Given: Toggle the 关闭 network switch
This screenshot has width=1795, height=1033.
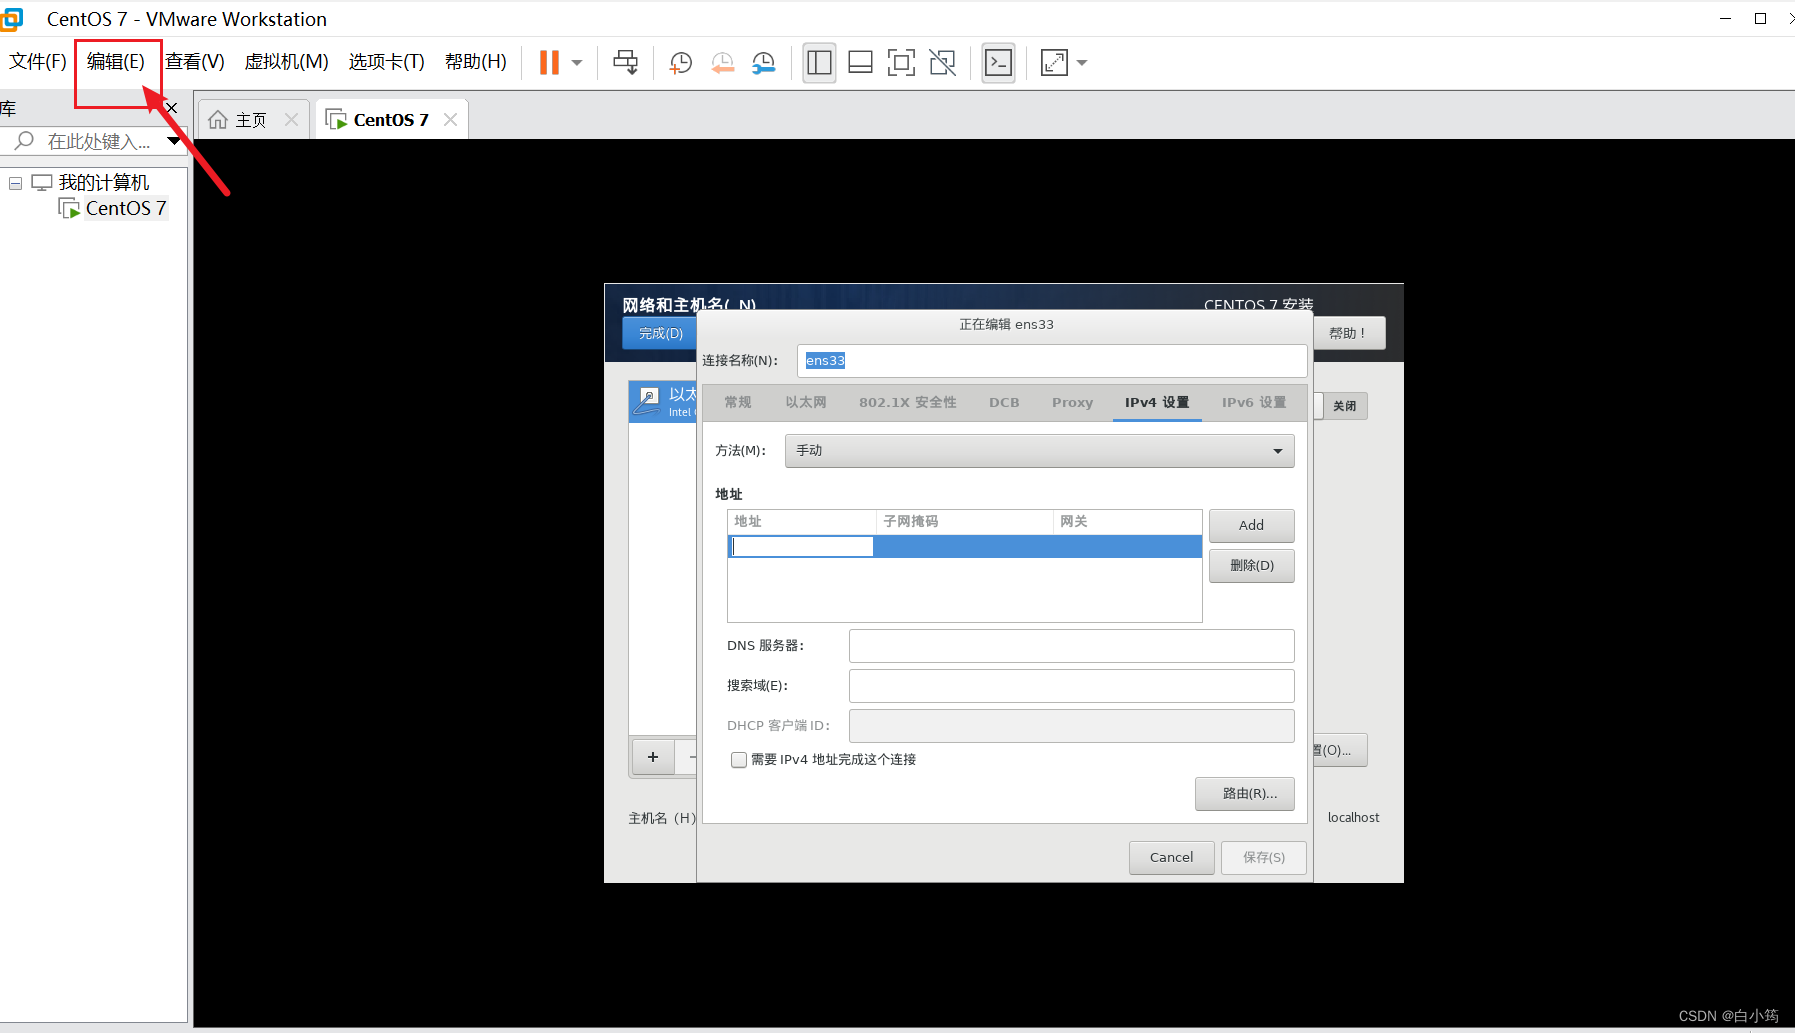Looking at the screenshot, I should (1341, 406).
